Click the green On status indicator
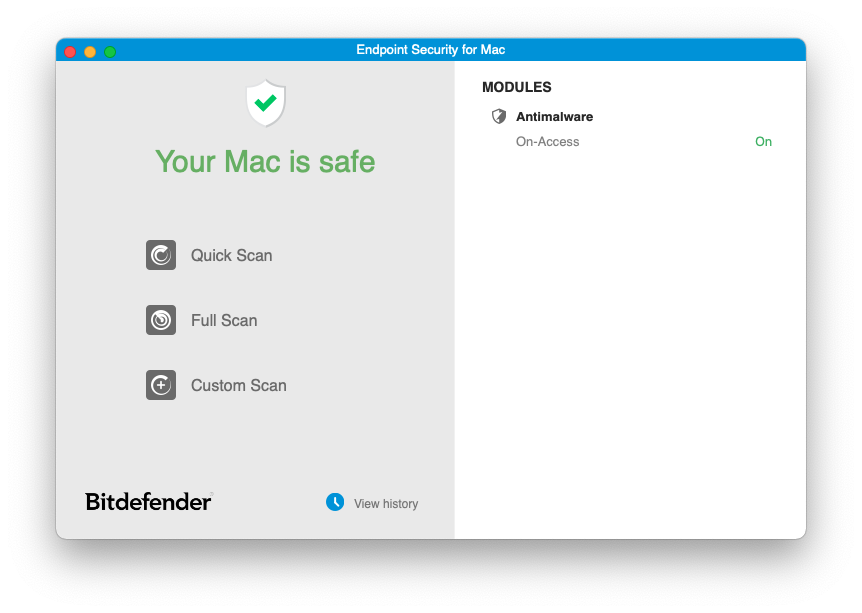Screen dimensions: 862x613 [x=763, y=142]
